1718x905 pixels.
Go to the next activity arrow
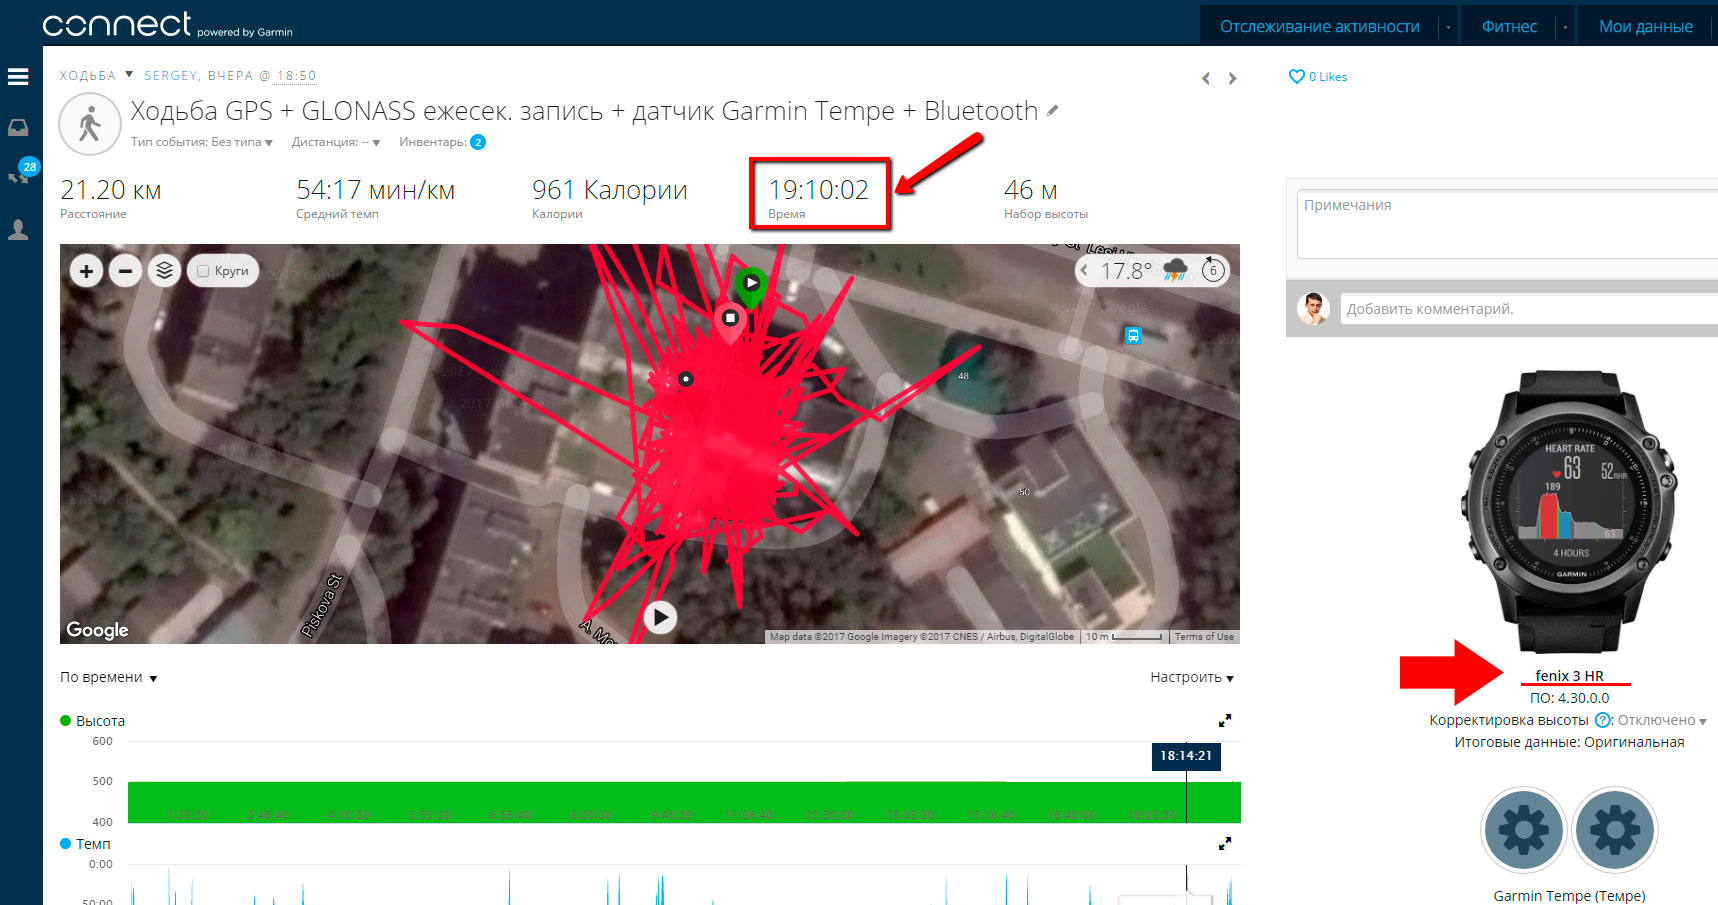(1233, 78)
